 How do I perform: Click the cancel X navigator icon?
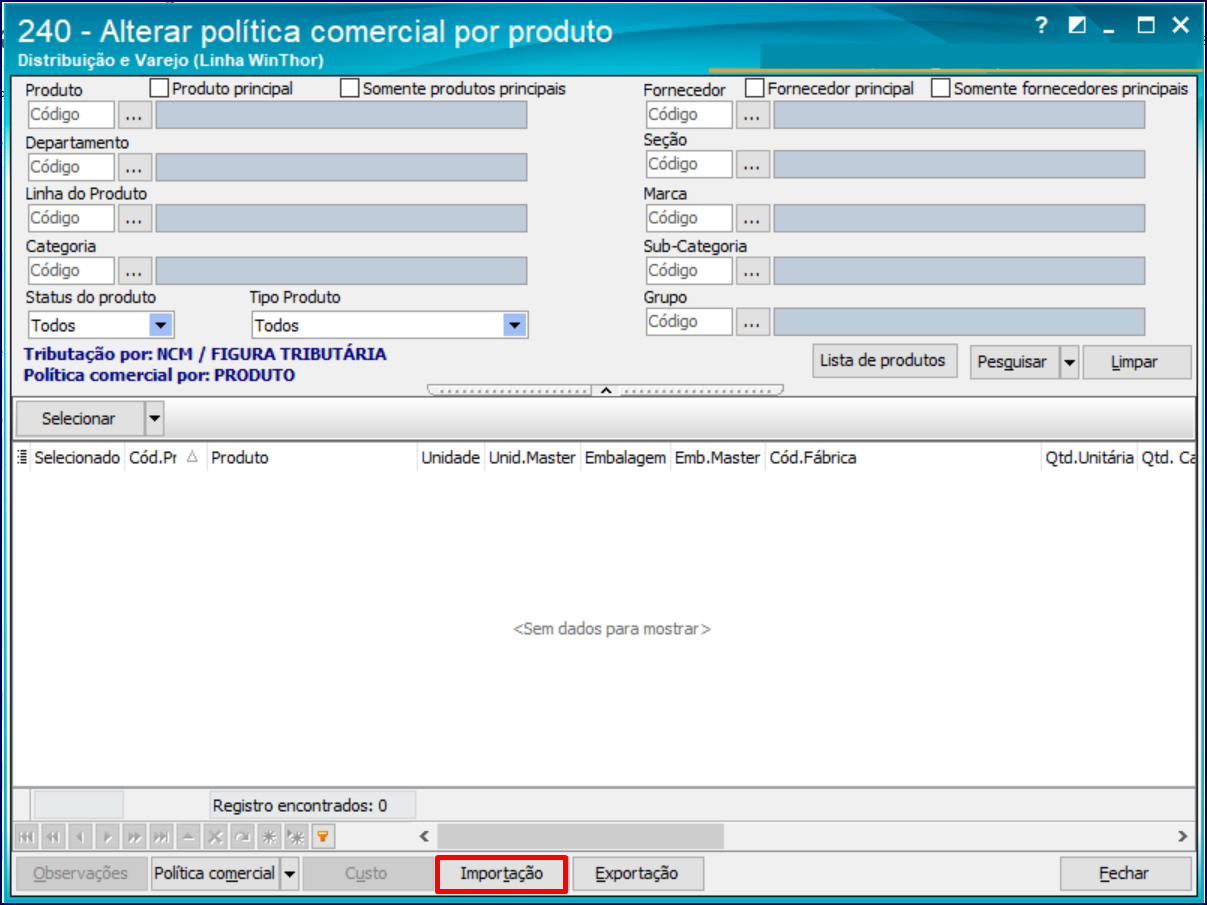tap(215, 836)
